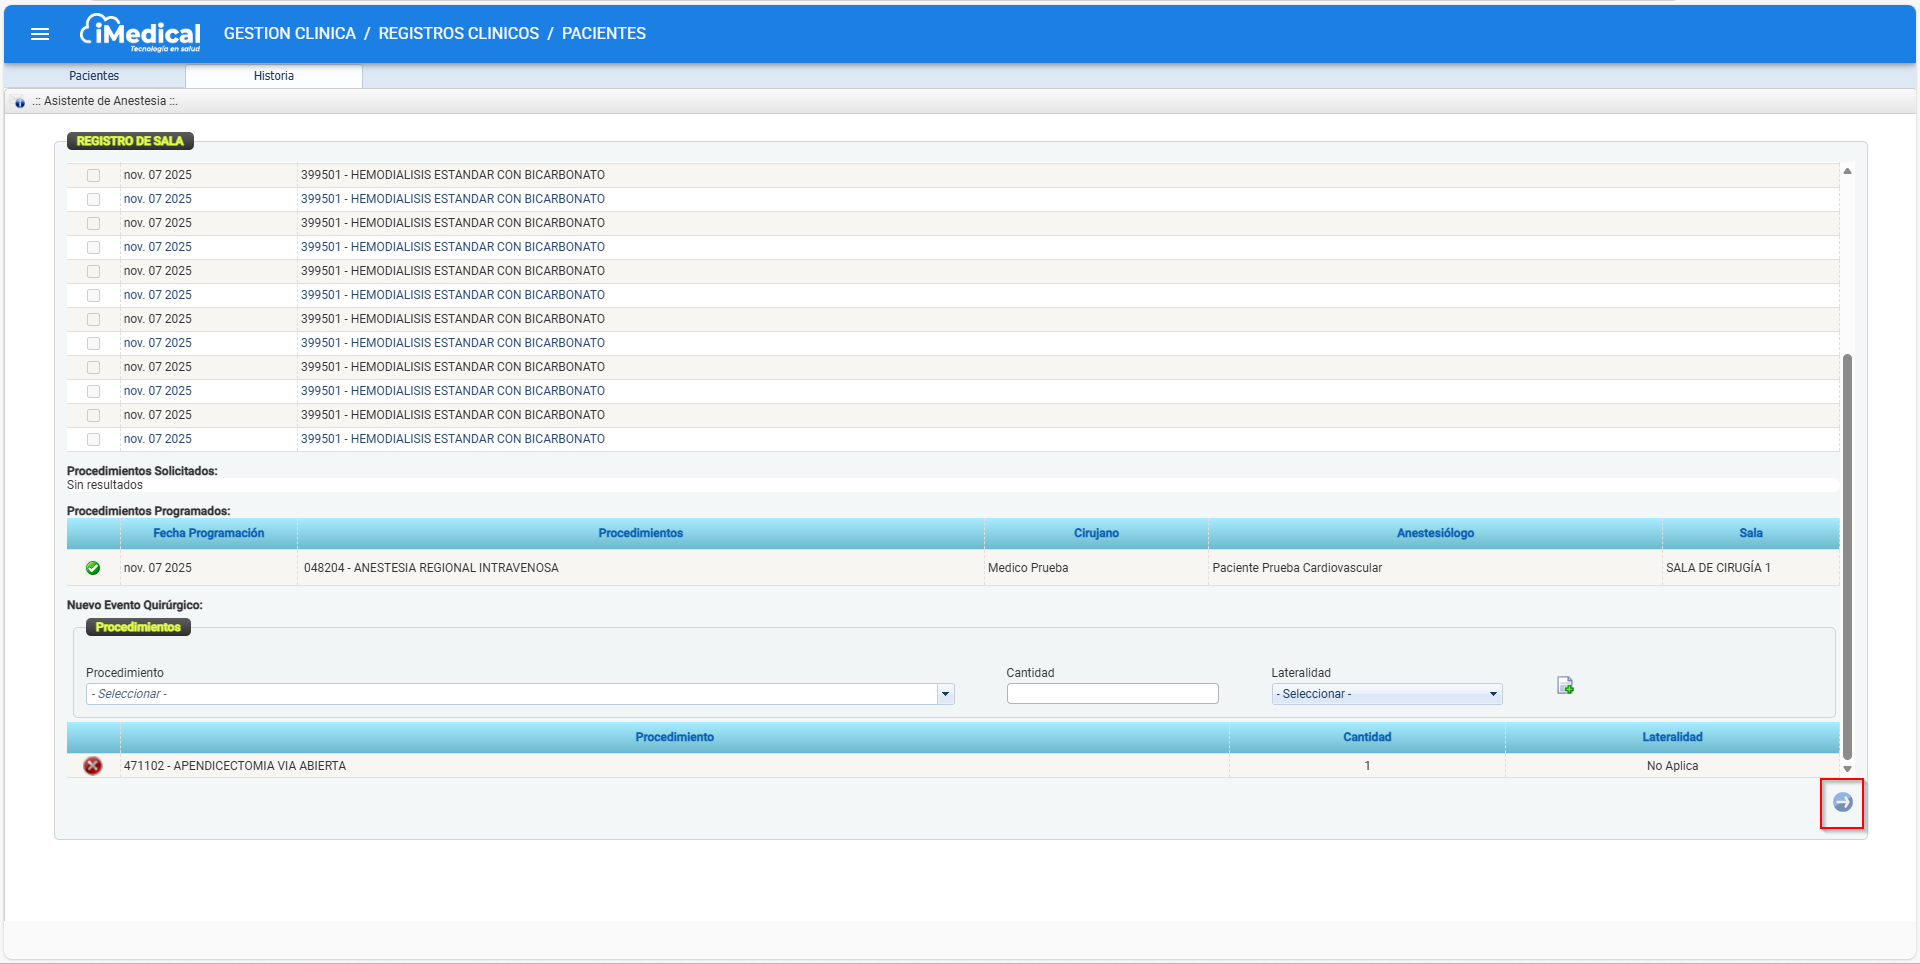Click 'nov. 07 2025' in the scheduled procedure row
Image resolution: width=1920 pixels, height=964 pixels.
(158, 568)
